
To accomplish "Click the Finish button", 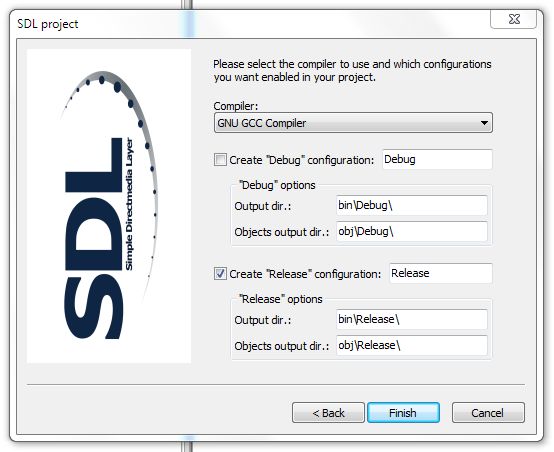I will pos(403,412).
